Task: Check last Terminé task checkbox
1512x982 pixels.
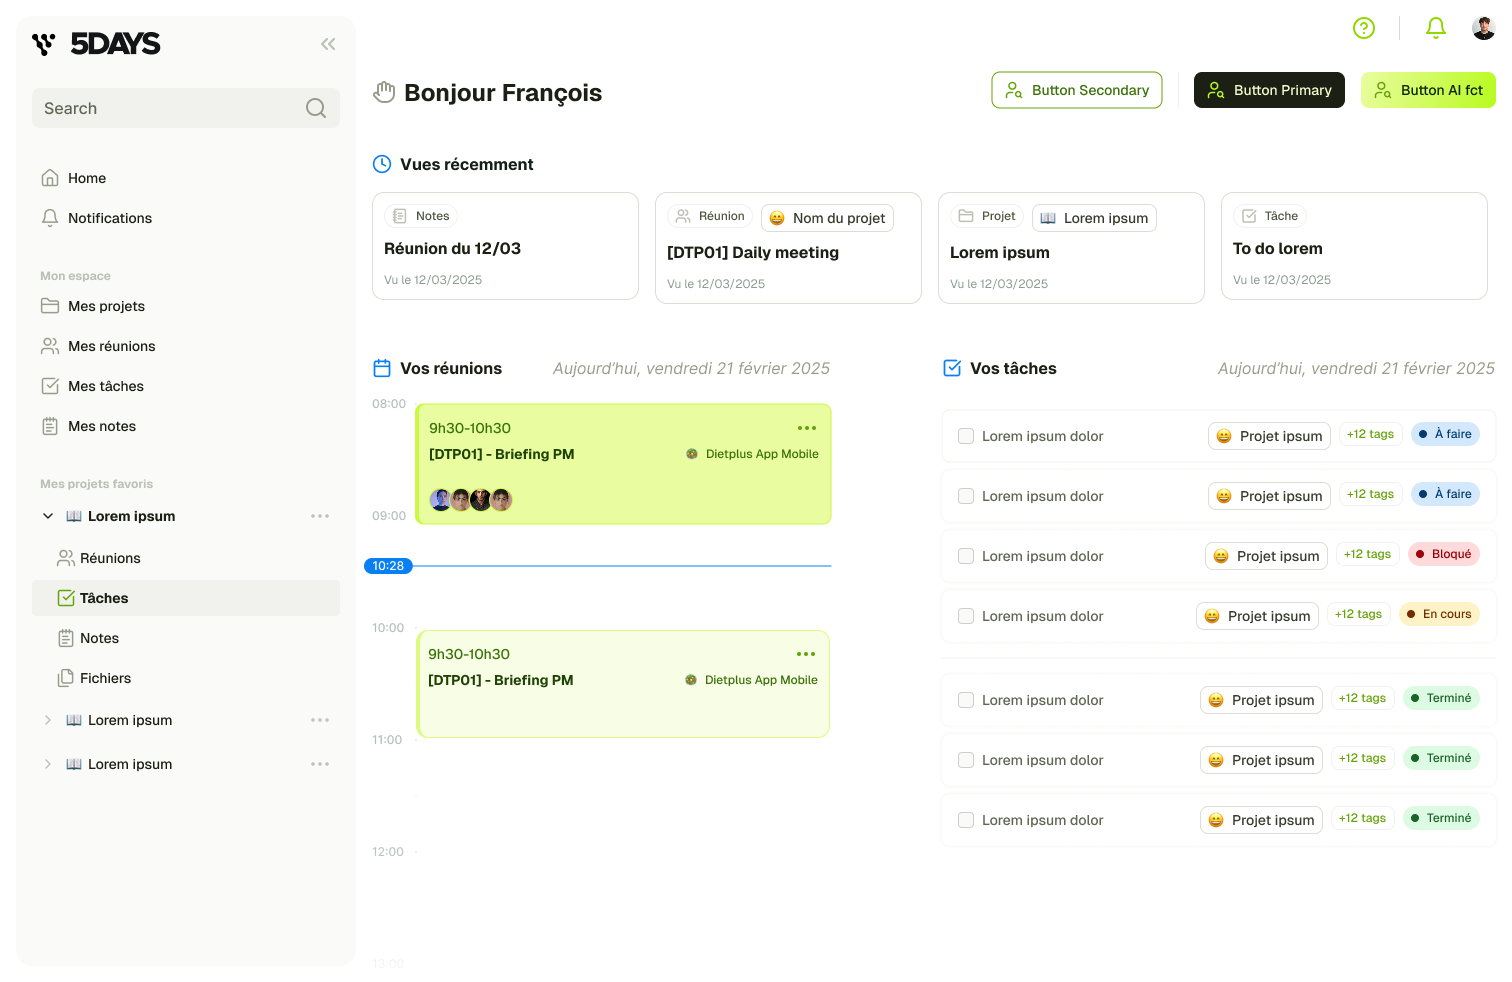Action: [x=966, y=820]
